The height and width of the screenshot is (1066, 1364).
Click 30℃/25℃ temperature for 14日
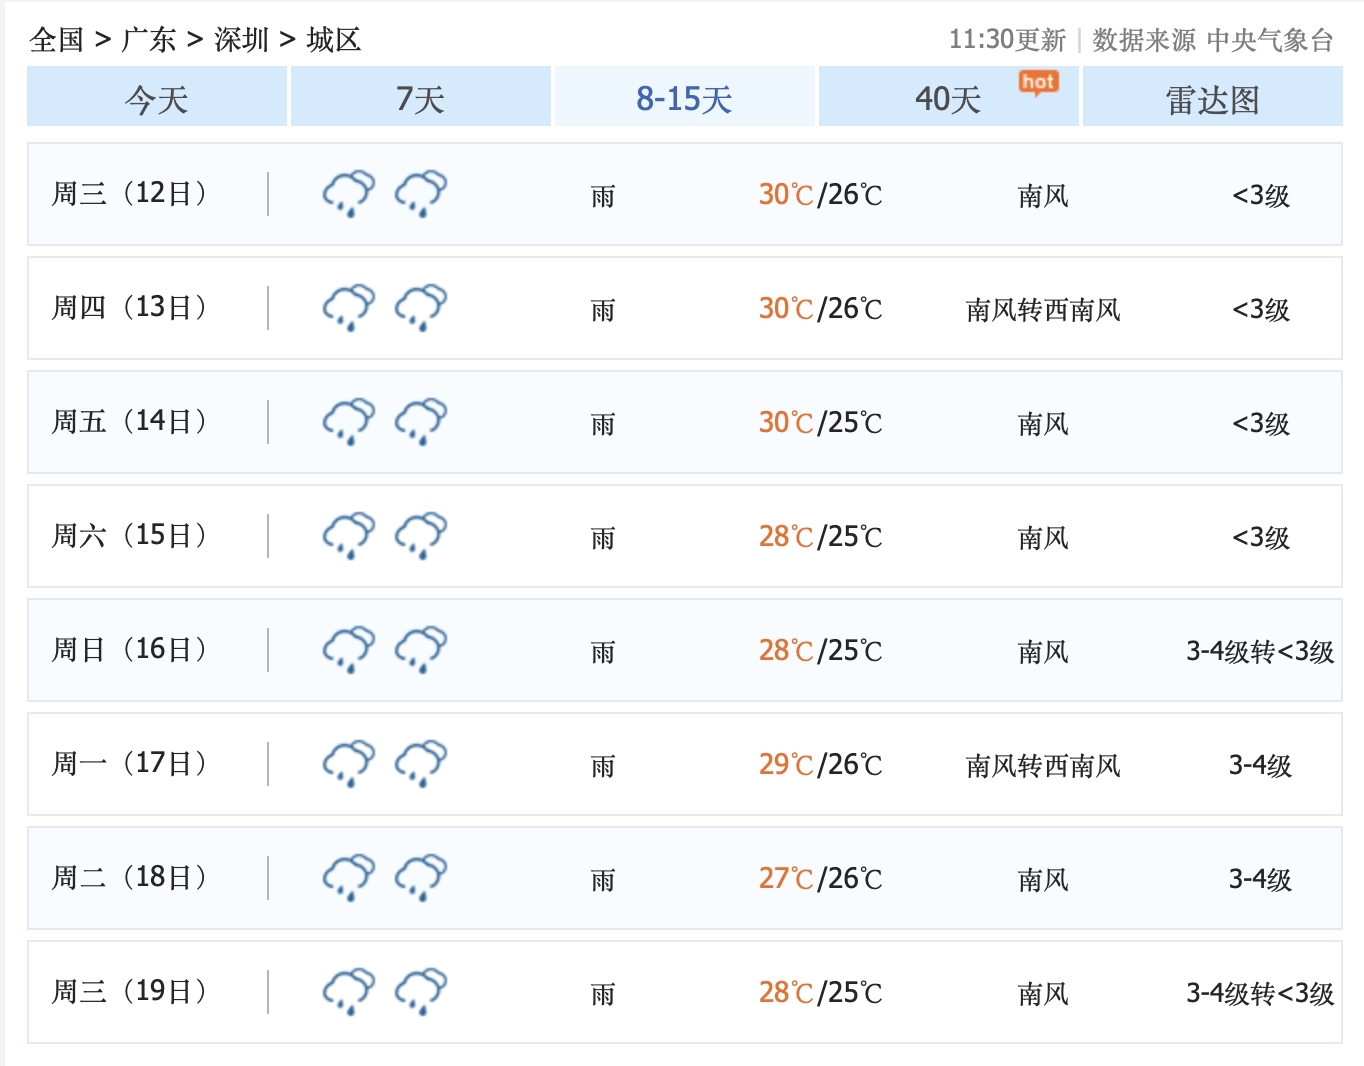click(x=821, y=423)
